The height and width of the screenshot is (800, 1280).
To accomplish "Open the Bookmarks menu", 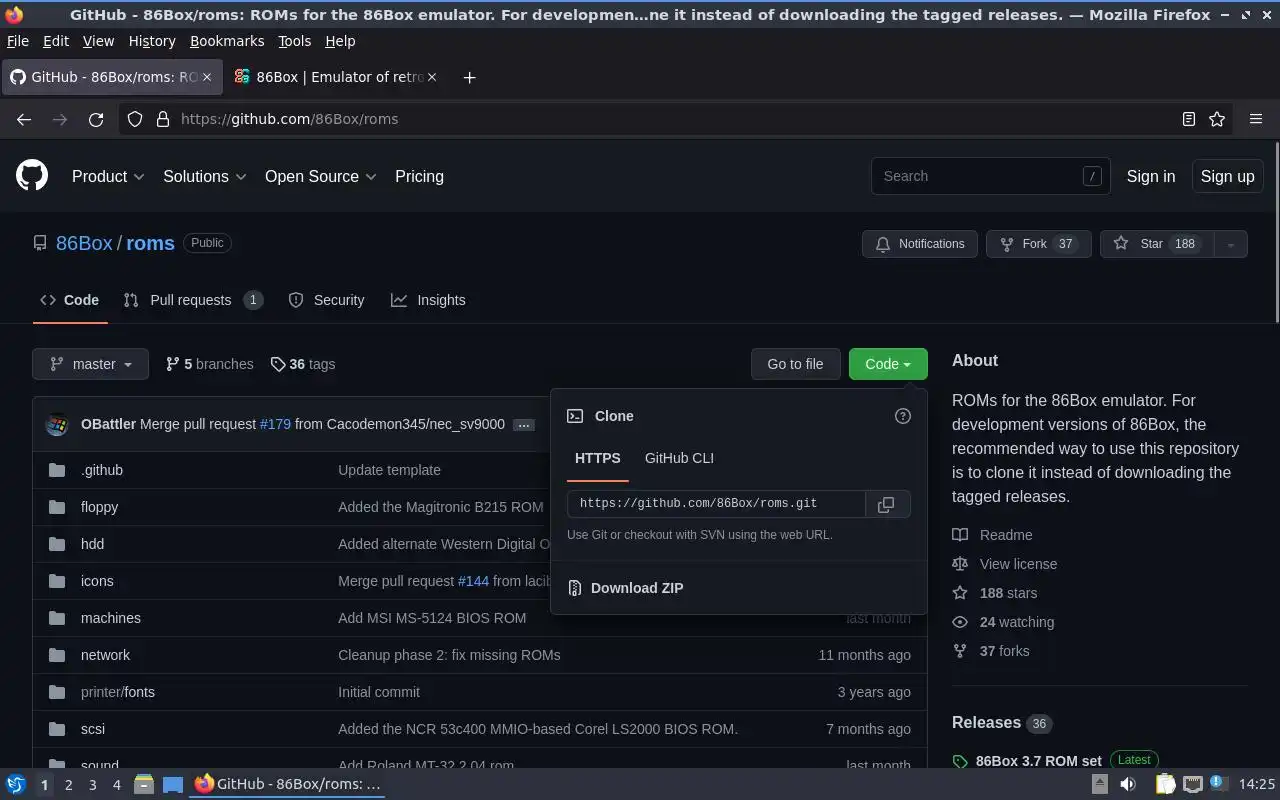I will click(x=227, y=41).
